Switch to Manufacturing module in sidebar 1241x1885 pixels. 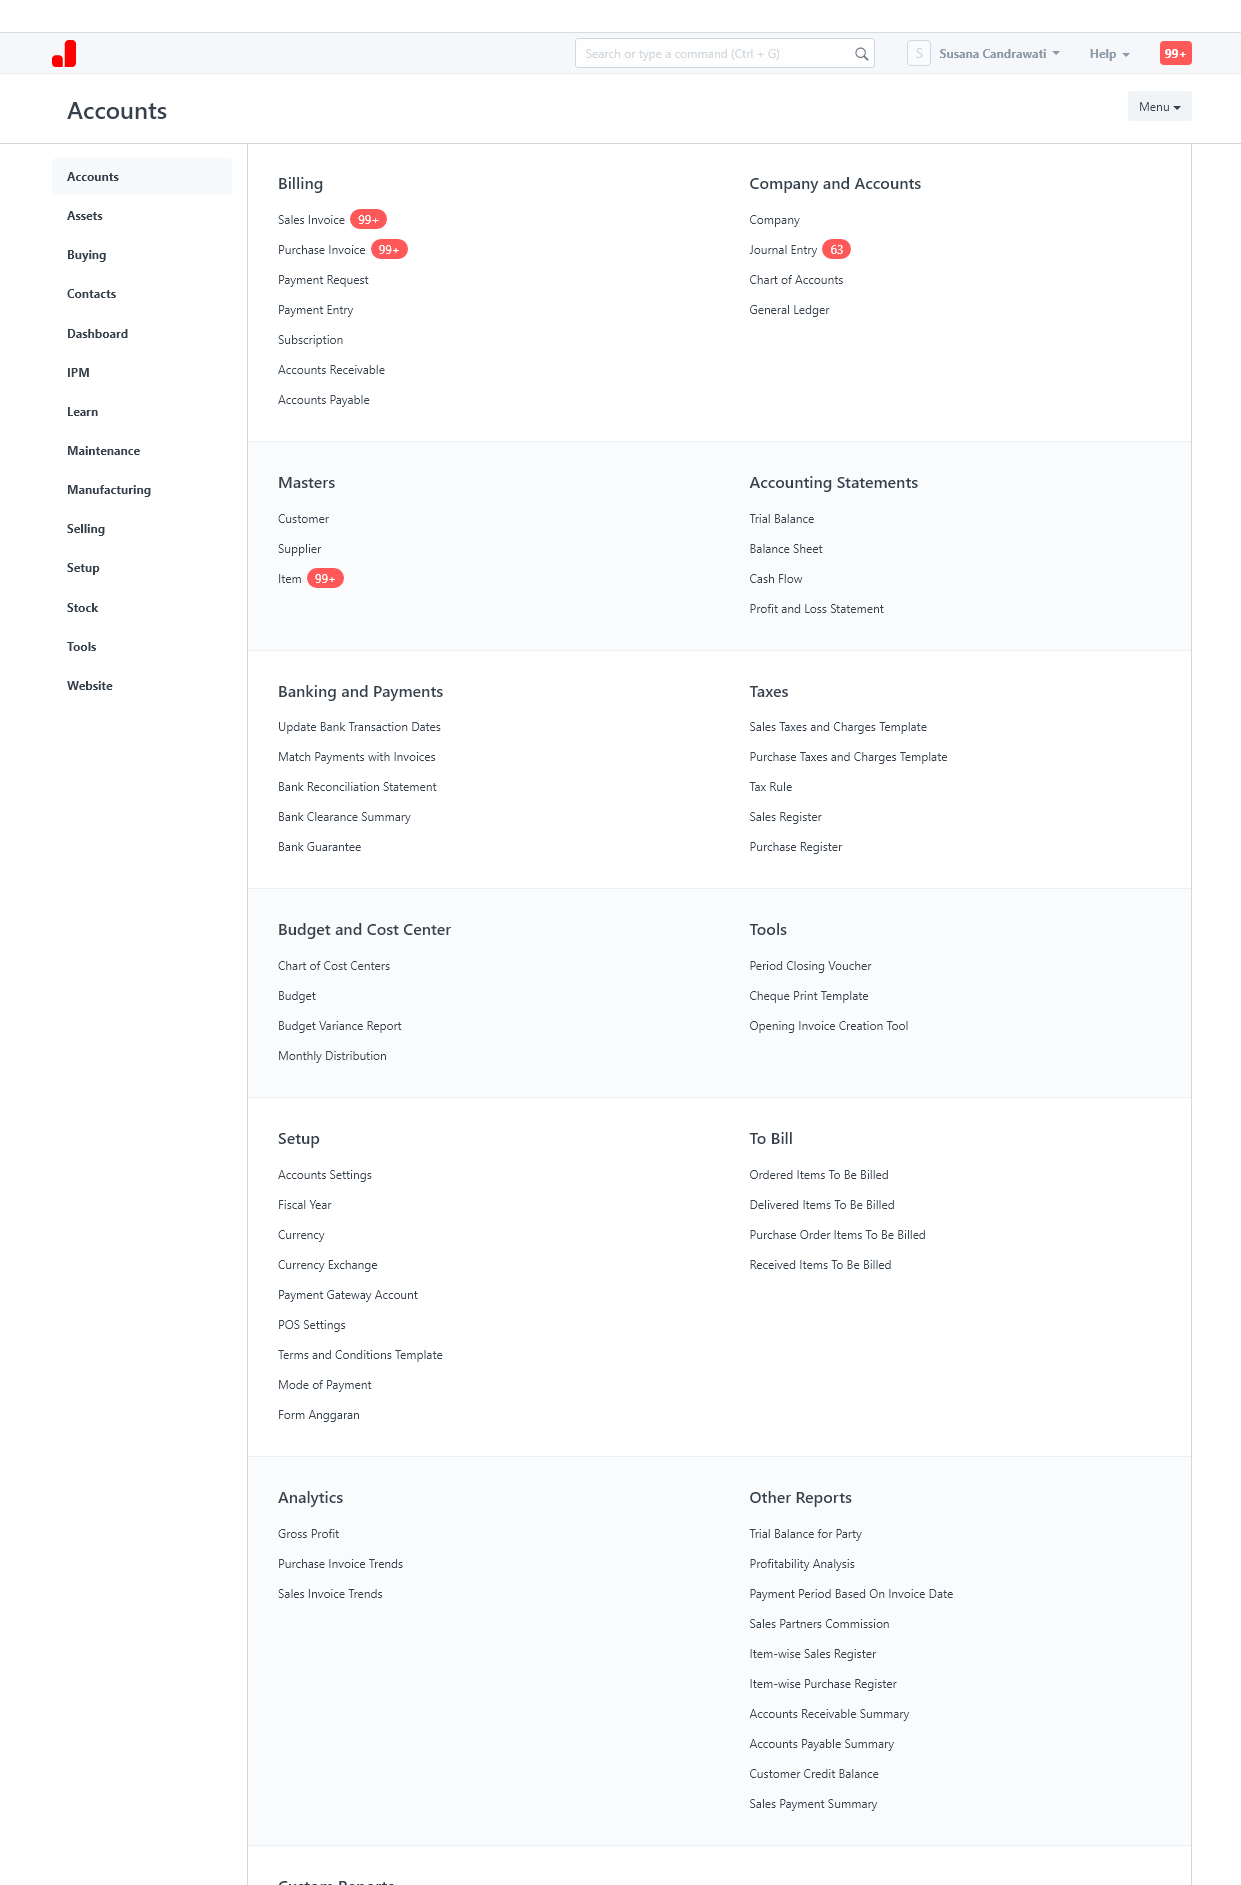109,490
